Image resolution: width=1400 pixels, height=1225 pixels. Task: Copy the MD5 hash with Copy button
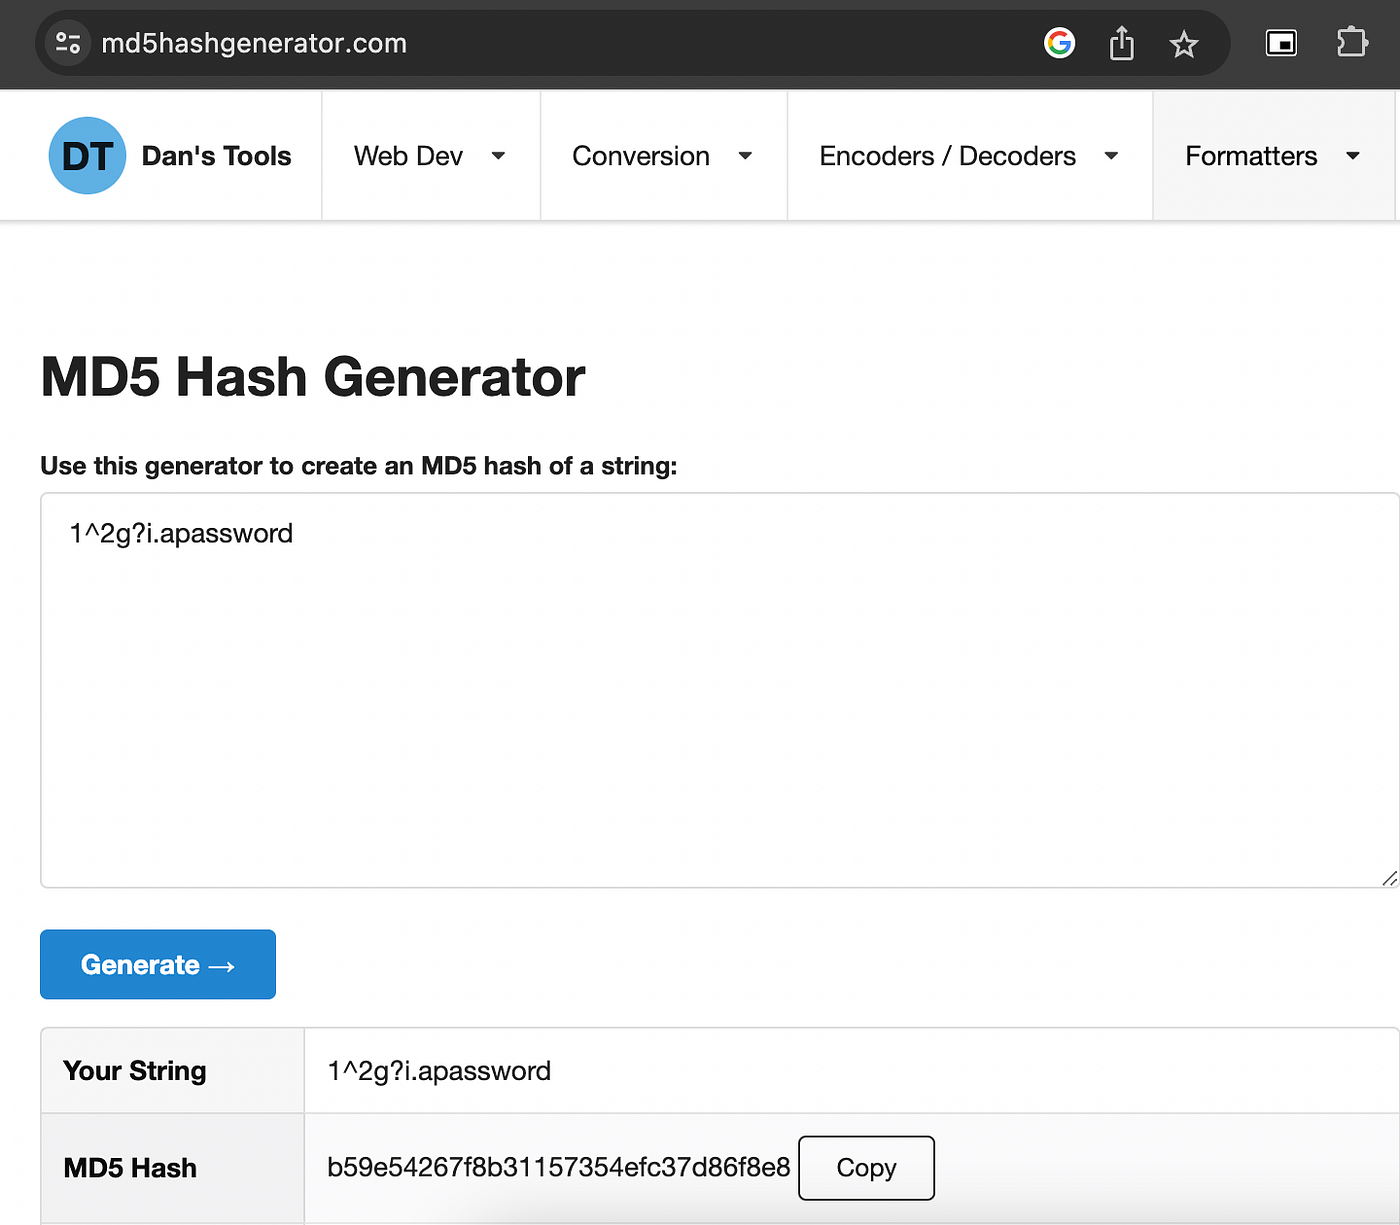[866, 1168]
